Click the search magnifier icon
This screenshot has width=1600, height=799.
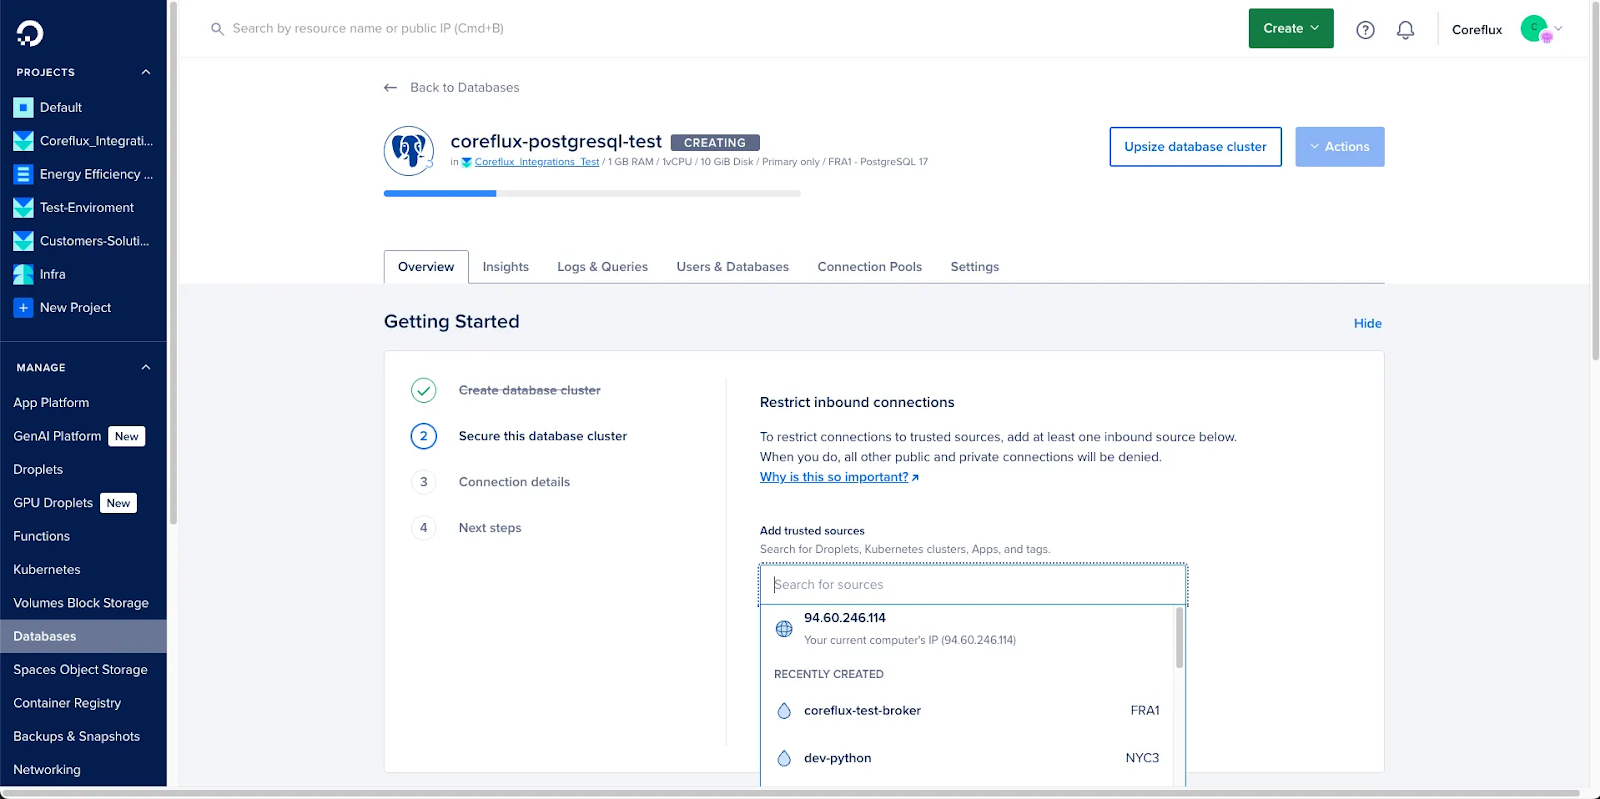click(x=217, y=29)
